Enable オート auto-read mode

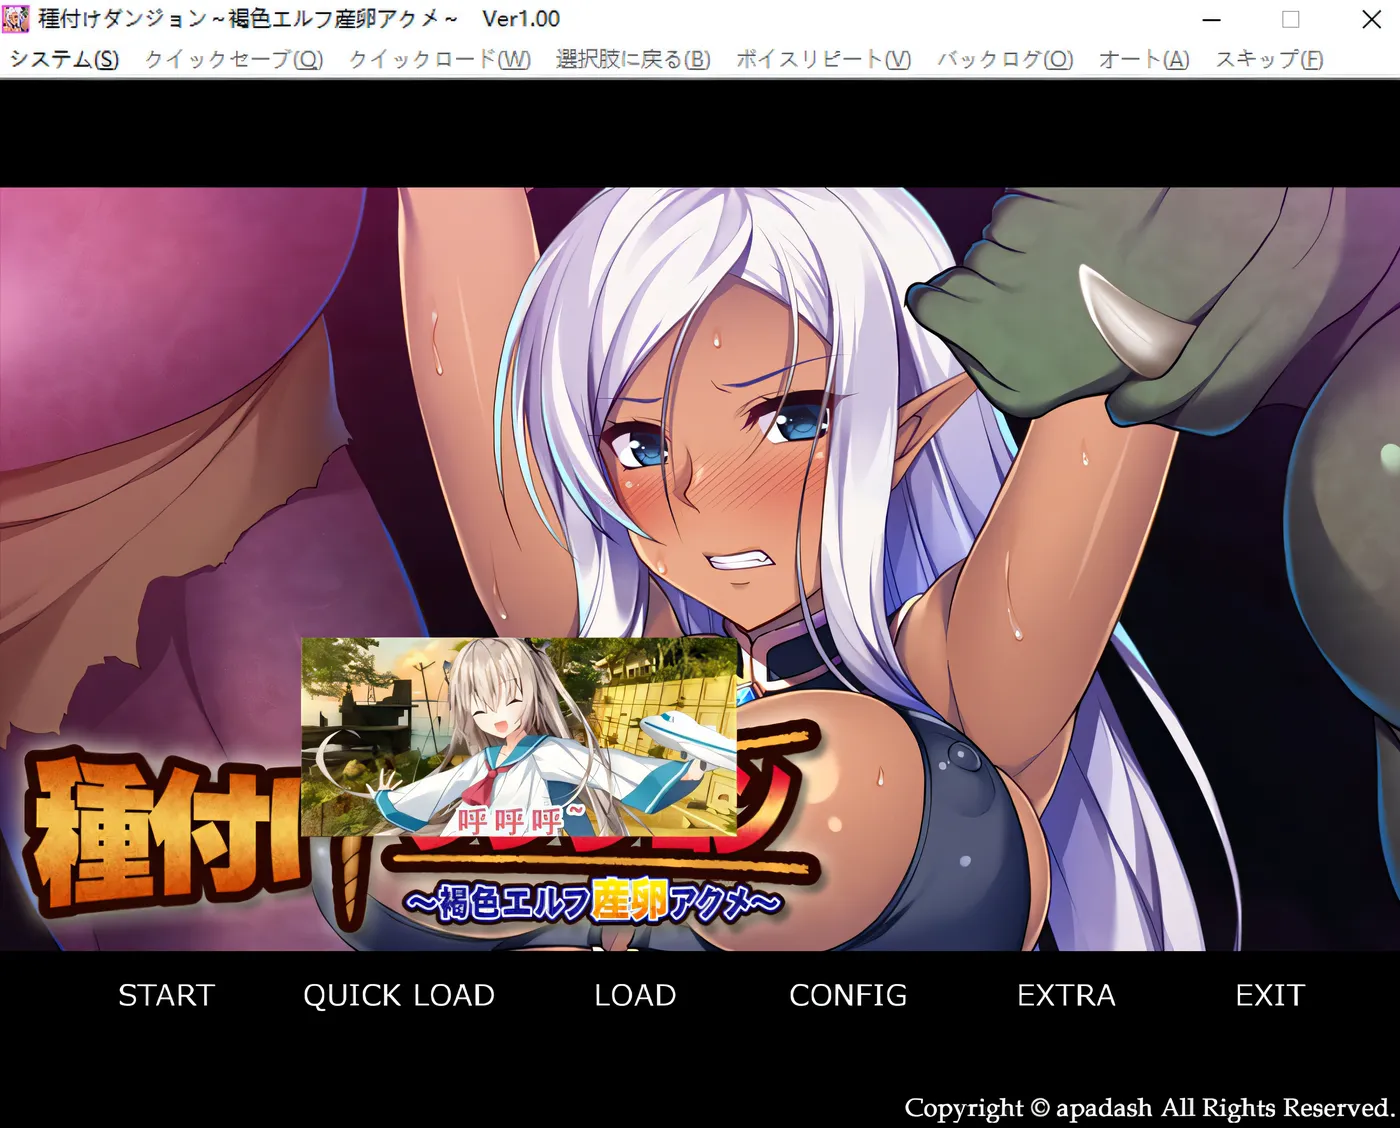pos(1142,59)
